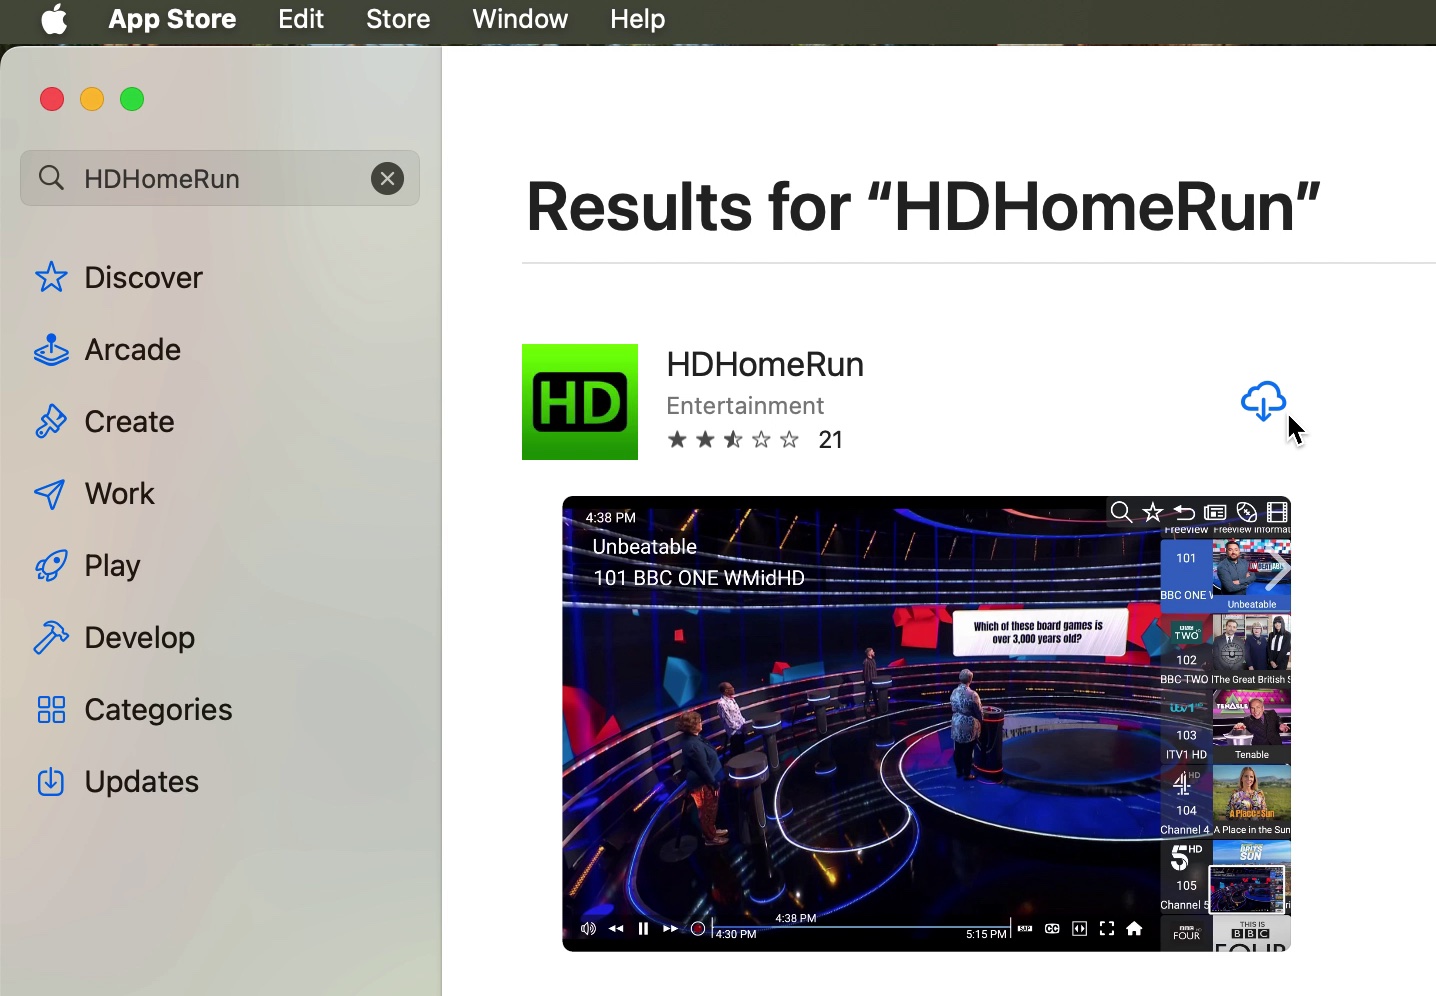Show next screenshot using the chevron arrow
This screenshot has width=1436, height=996.
point(1277,569)
